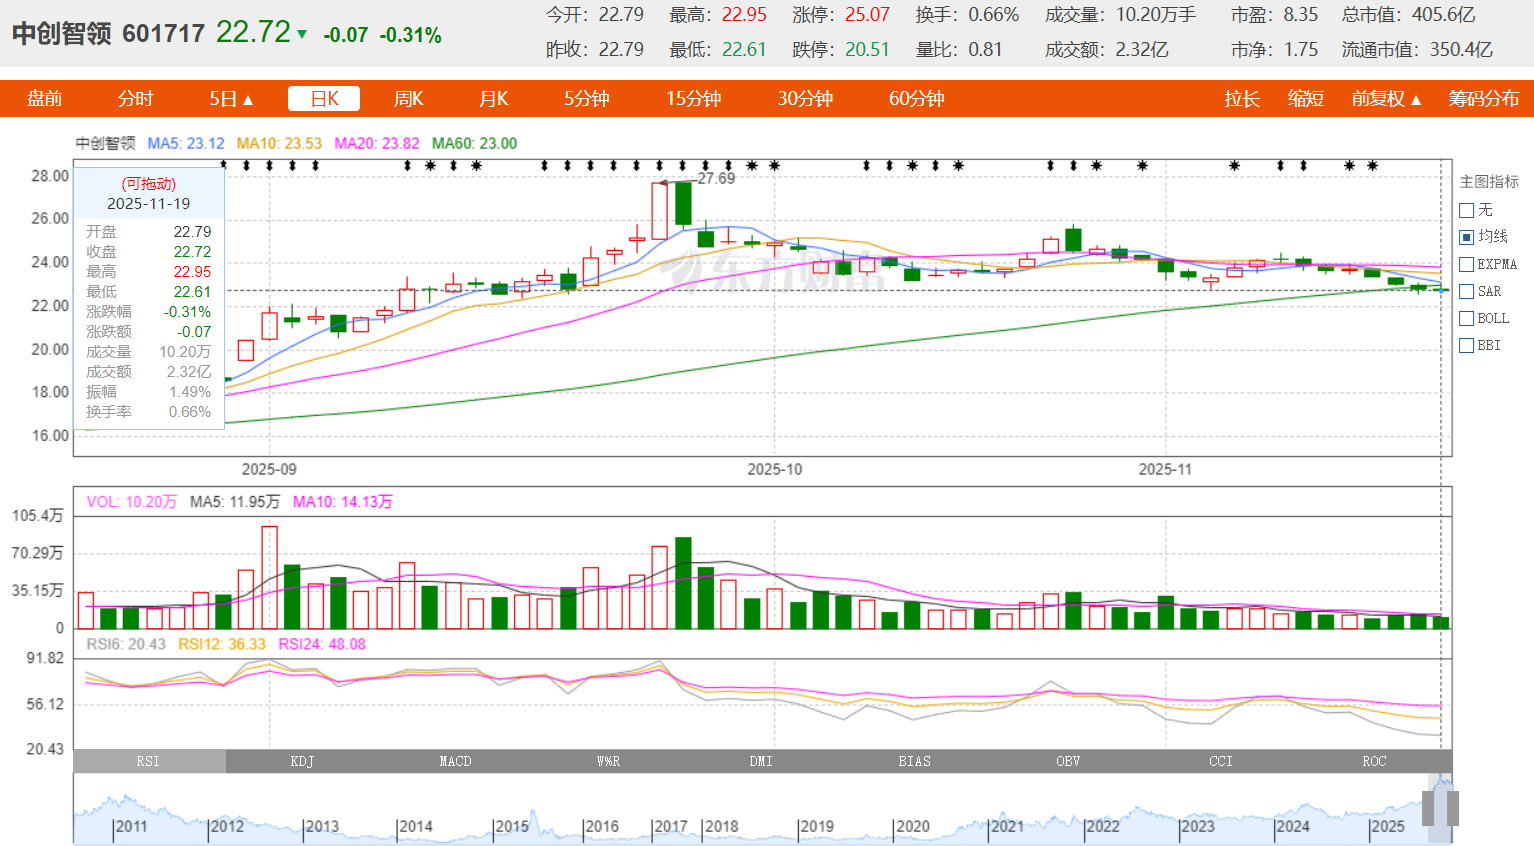Click the green down arrow beside price 22.72
The image size is (1534, 846).
pos(302,35)
